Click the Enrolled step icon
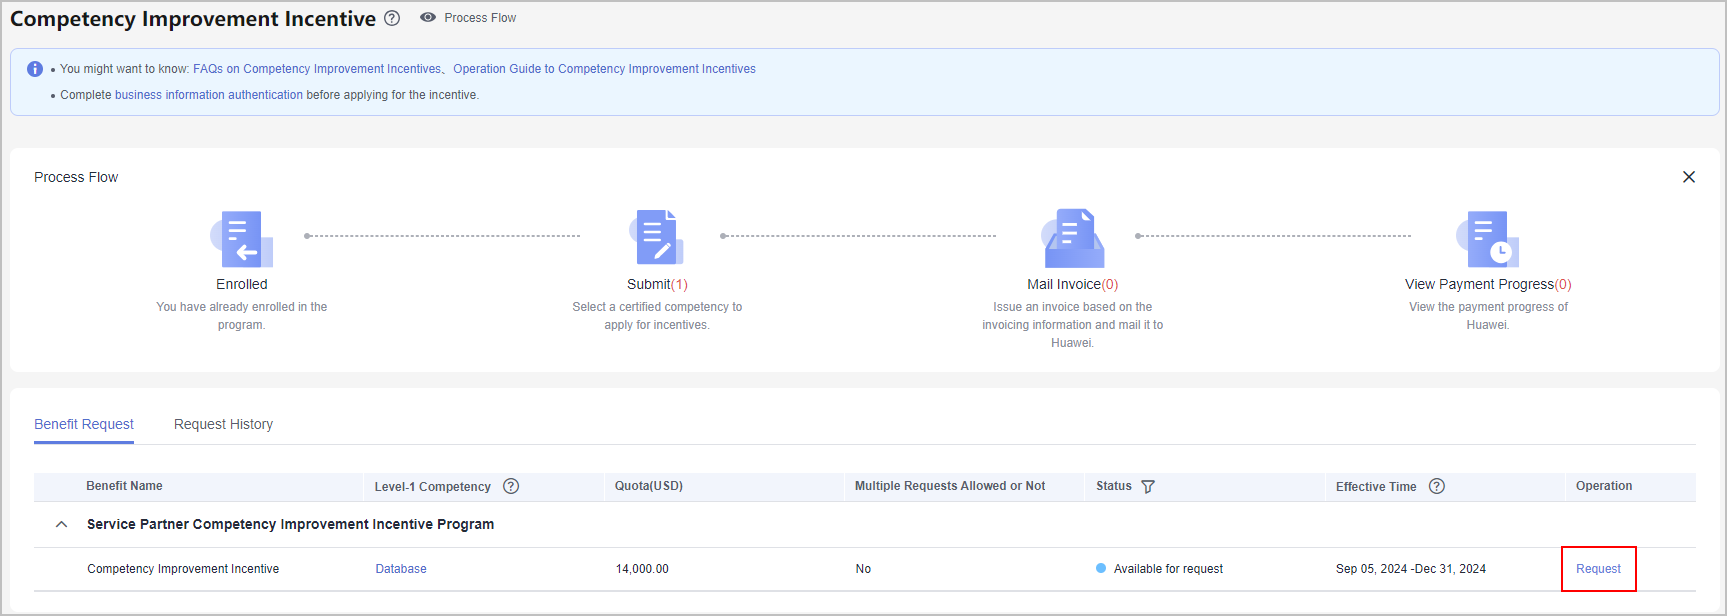Image resolution: width=1727 pixels, height=616 pixels. (x=242, y=238)
